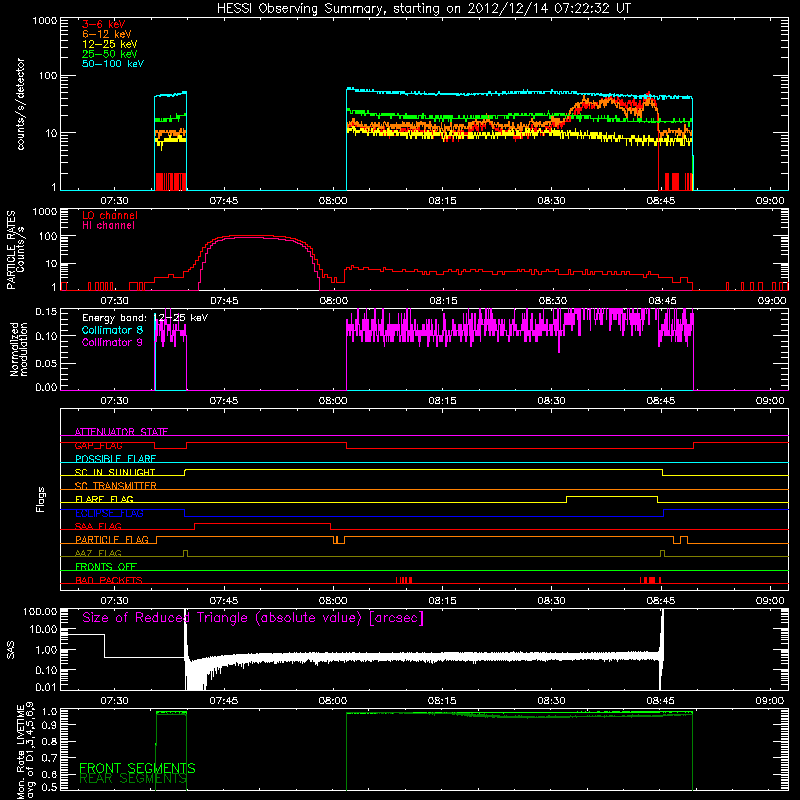Viewport: 800px width, 800px height.
Task: Click the '0.7' tick on livetime axis
Action: 51,758
